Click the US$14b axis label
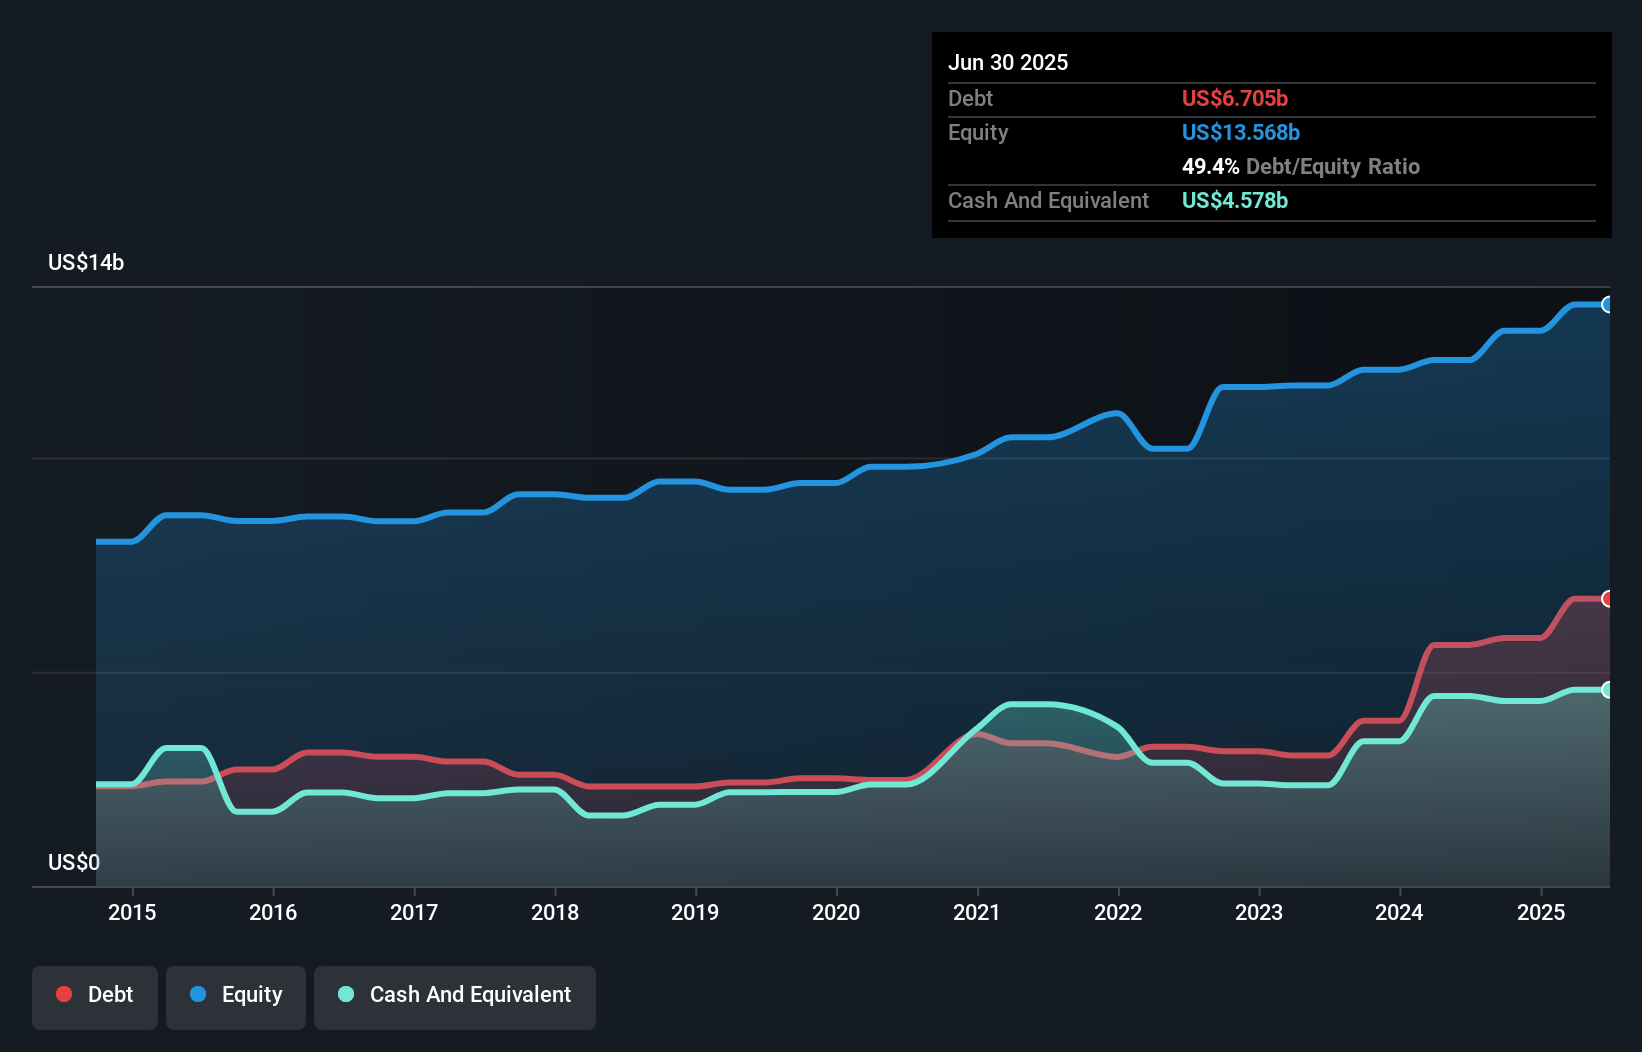1642x1052 pixels. pos(86,263)
